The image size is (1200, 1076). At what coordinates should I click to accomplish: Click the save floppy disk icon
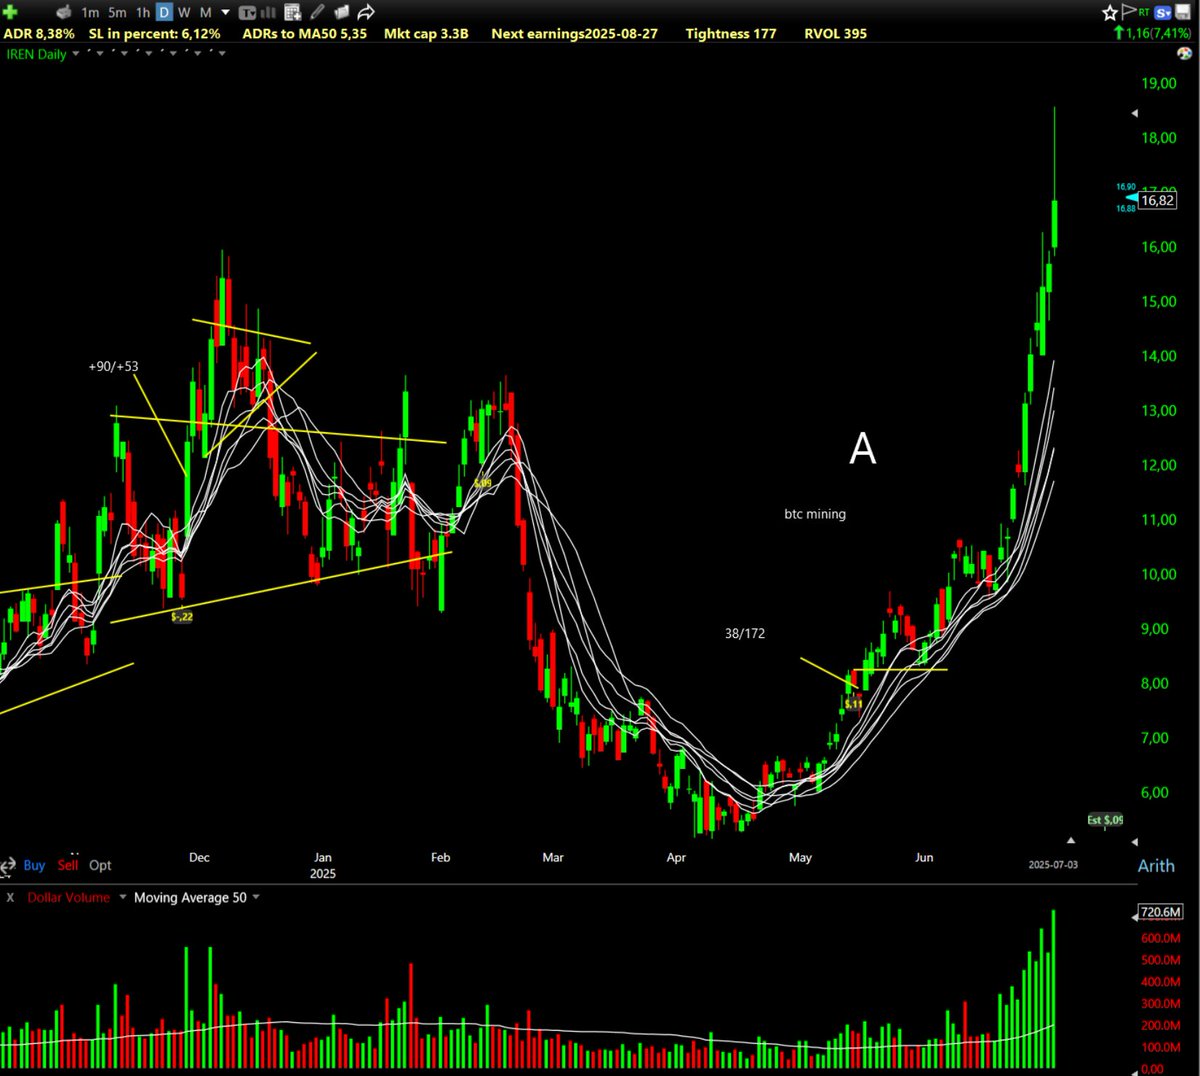1184,11
